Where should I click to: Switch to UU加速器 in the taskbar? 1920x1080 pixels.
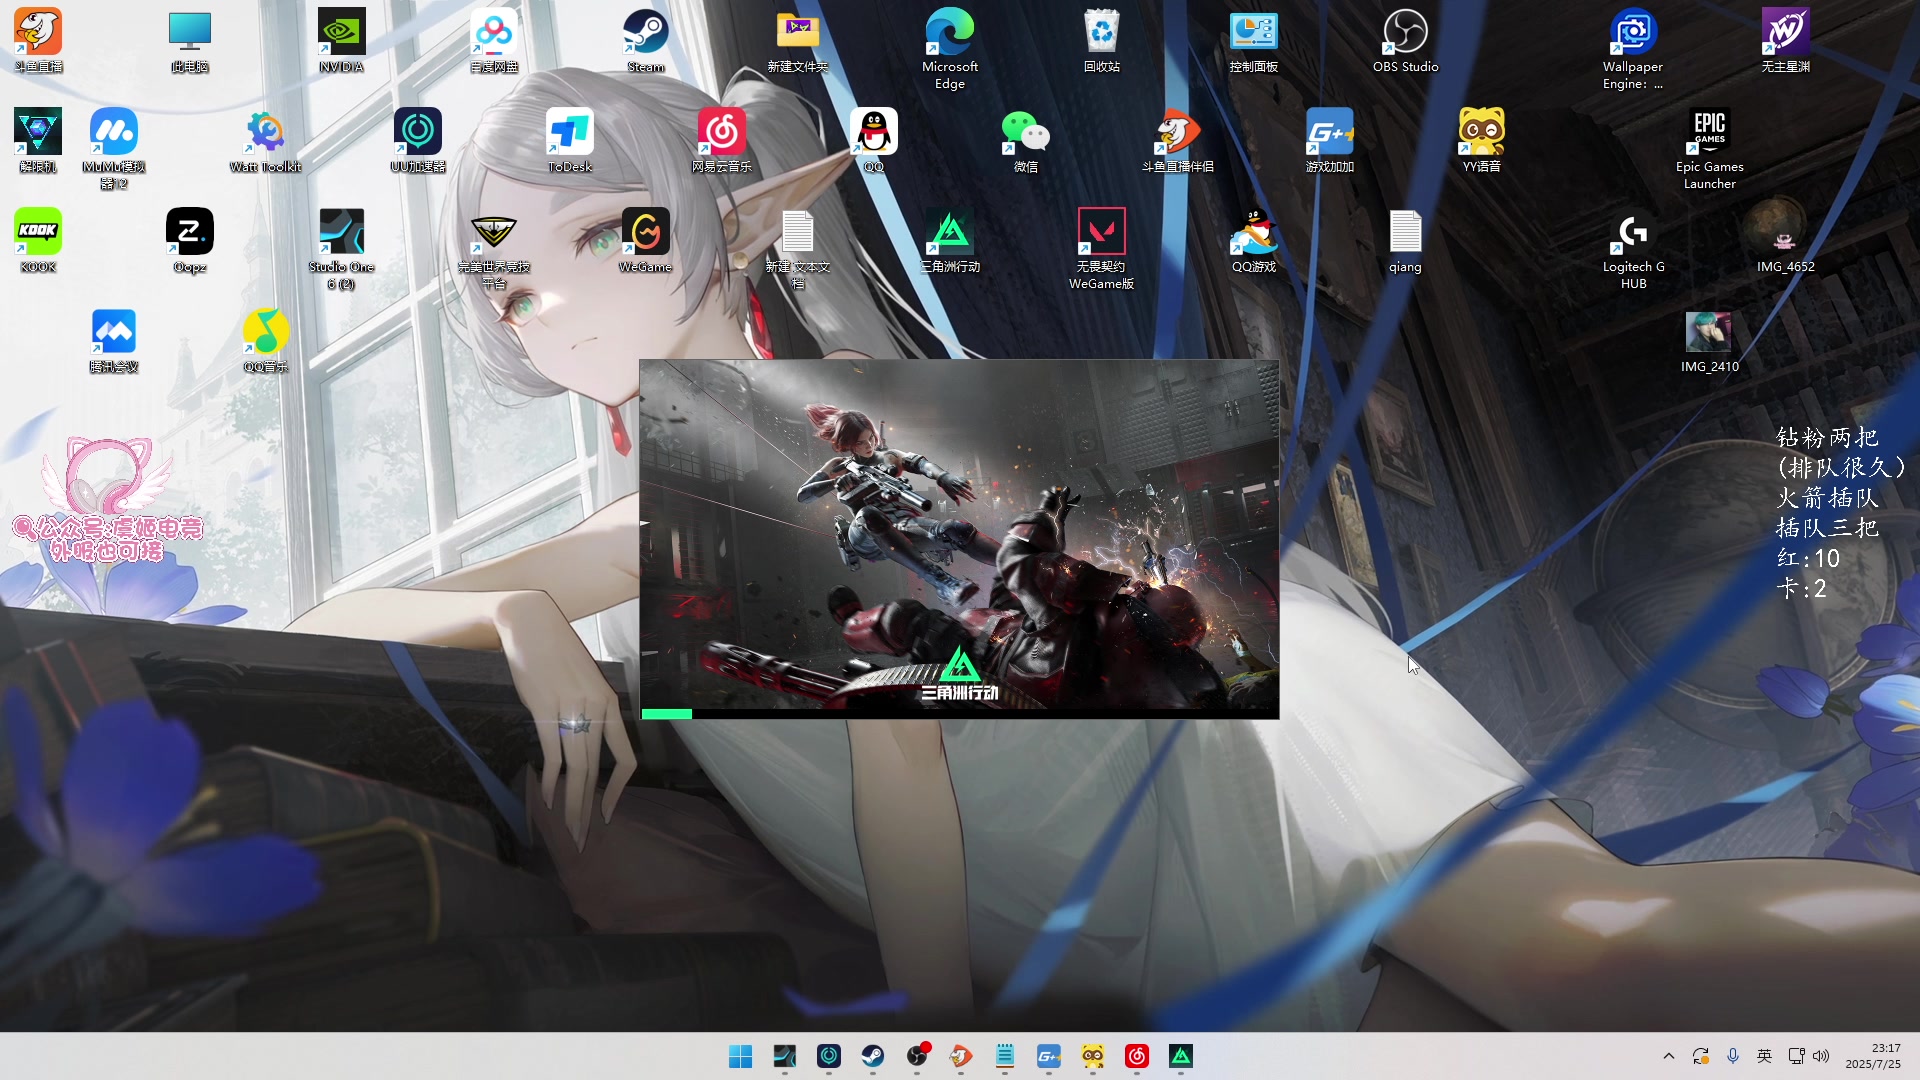[829, 1056]
